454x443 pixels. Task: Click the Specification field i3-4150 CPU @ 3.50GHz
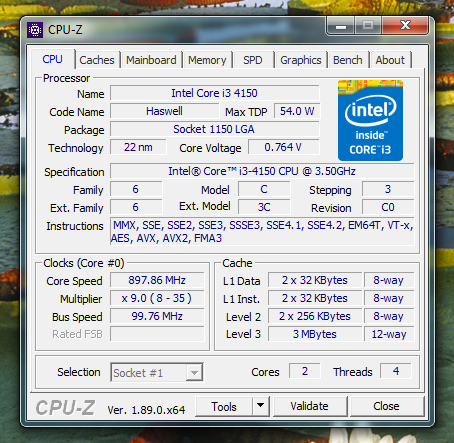click(262, 171)
